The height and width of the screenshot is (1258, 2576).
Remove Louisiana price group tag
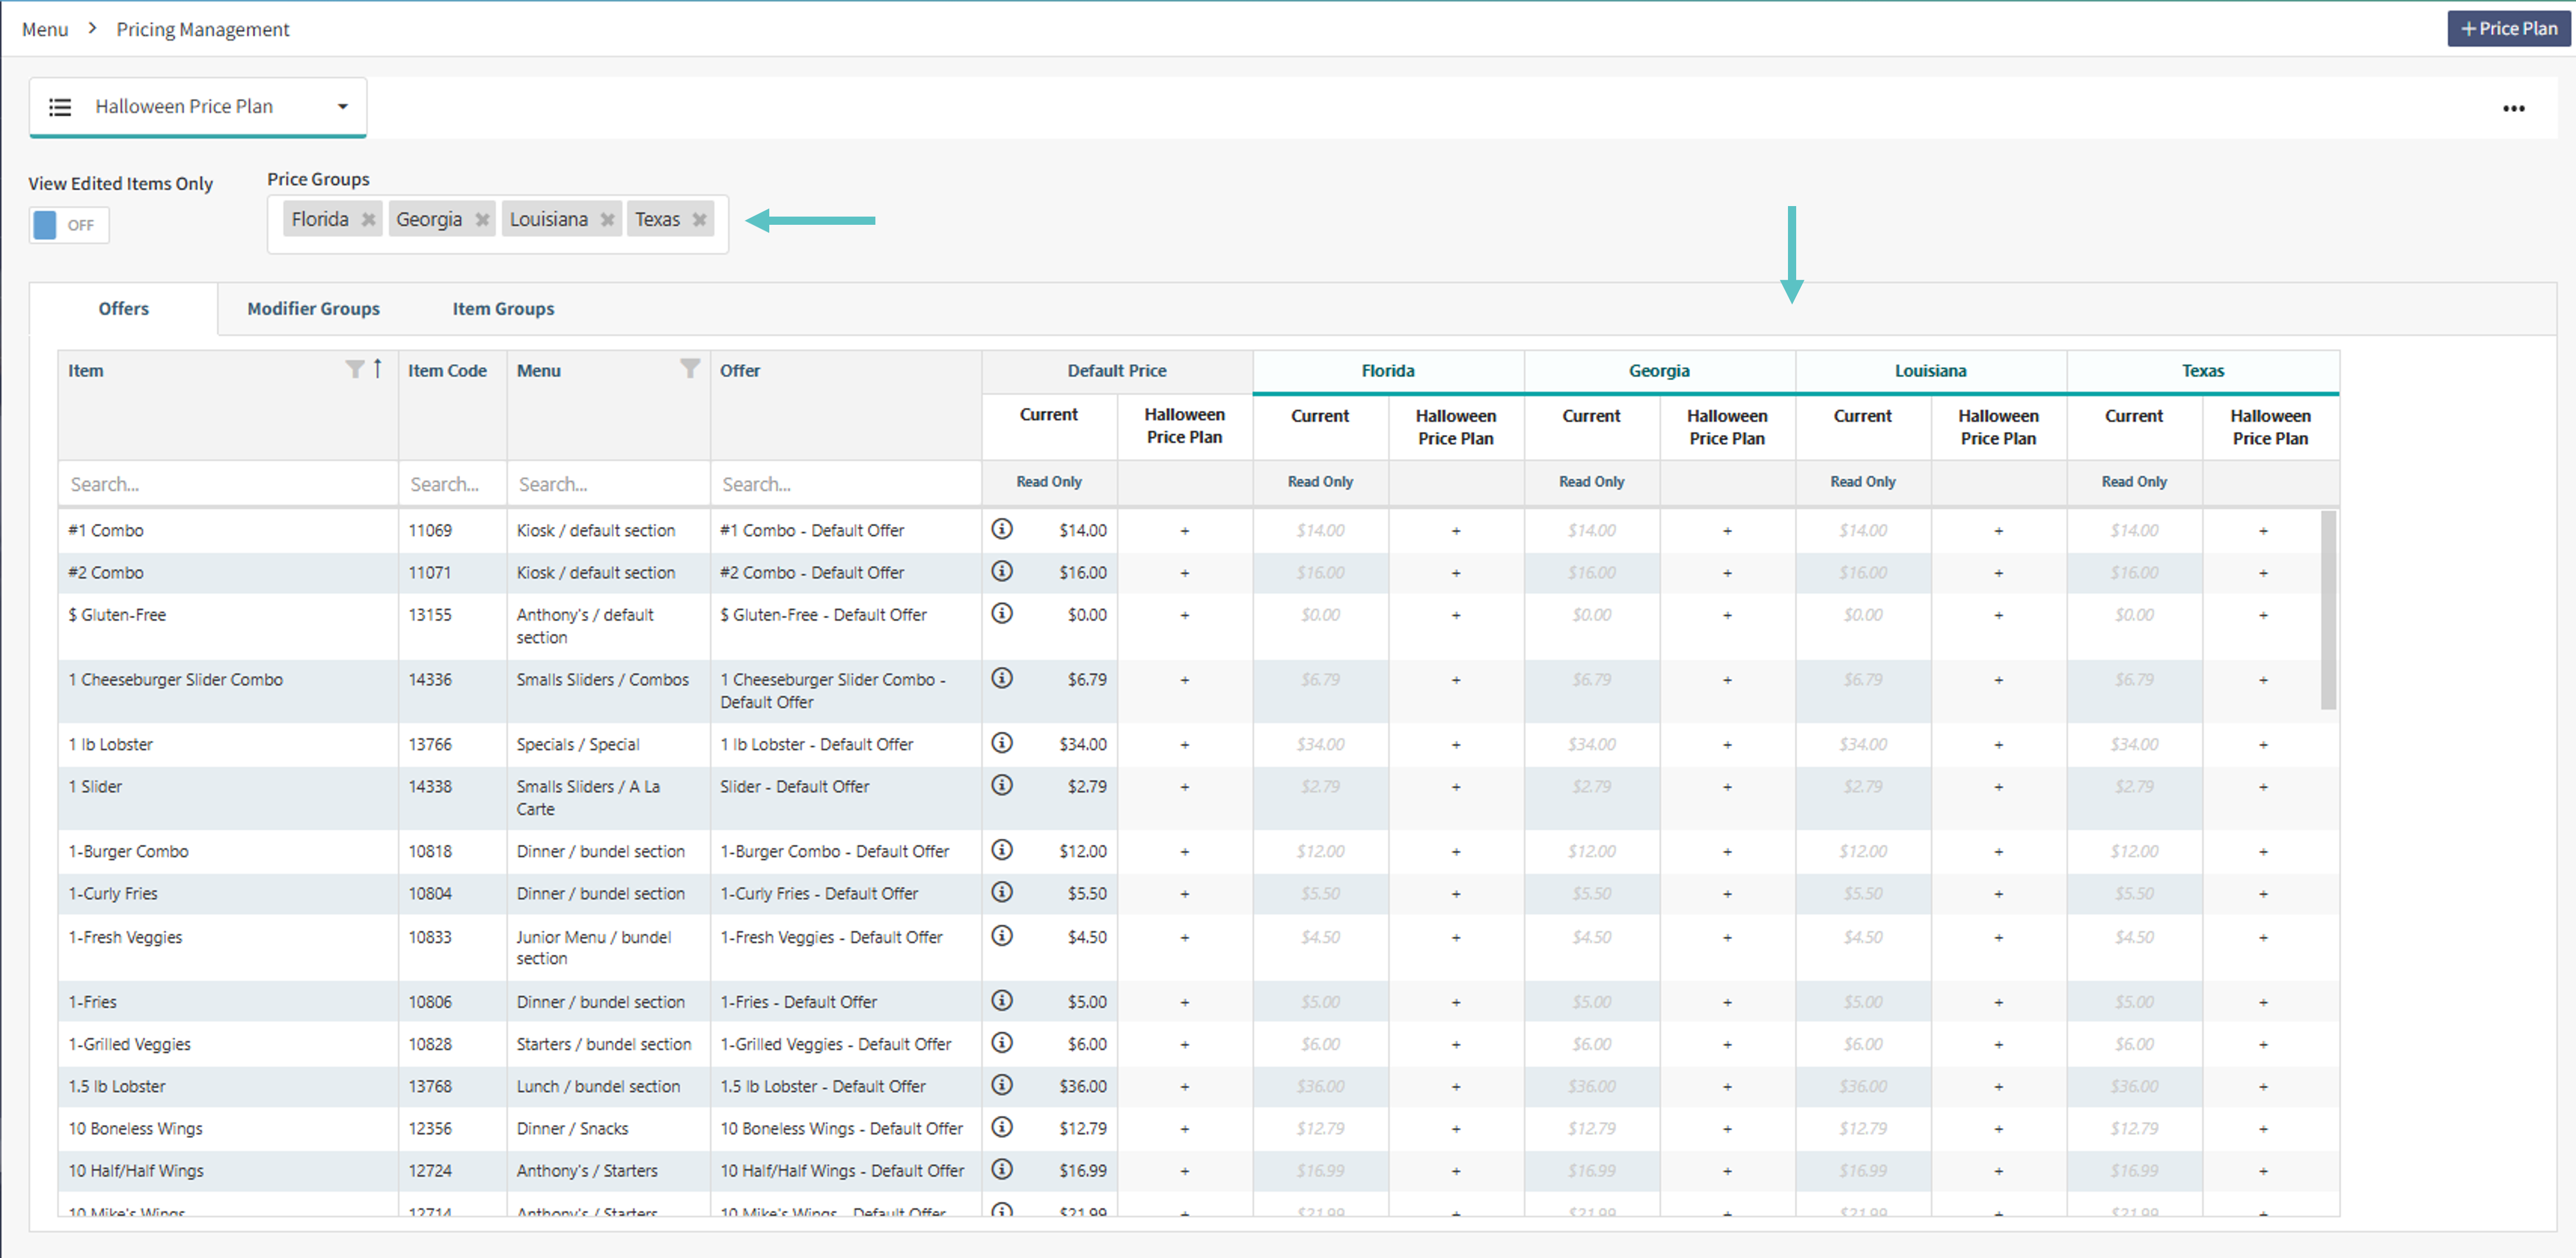tap(607, 220)
